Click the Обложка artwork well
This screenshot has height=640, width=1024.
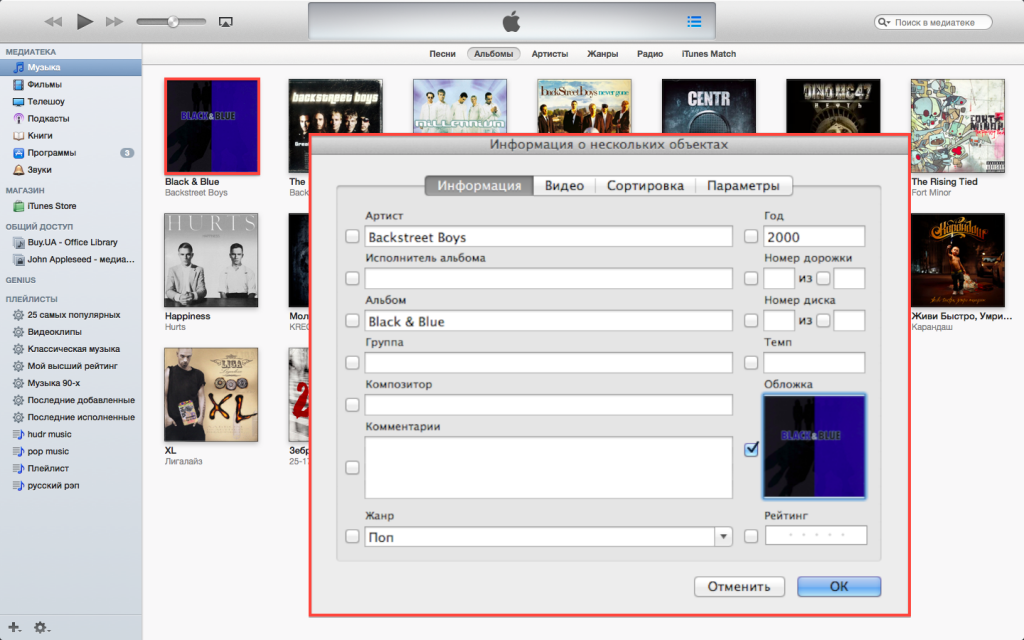pos(814,447)
